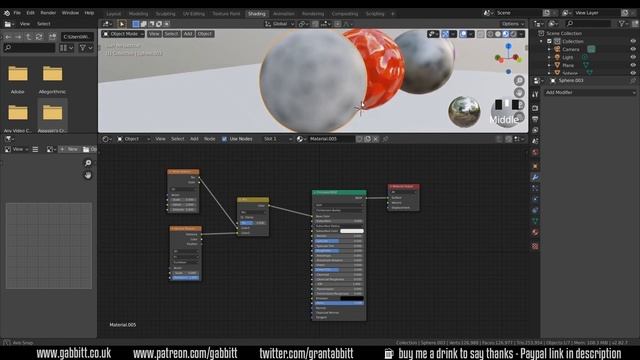
Task: Click the blue Z axis on navigation gizmo
Action: pos(509,47)
